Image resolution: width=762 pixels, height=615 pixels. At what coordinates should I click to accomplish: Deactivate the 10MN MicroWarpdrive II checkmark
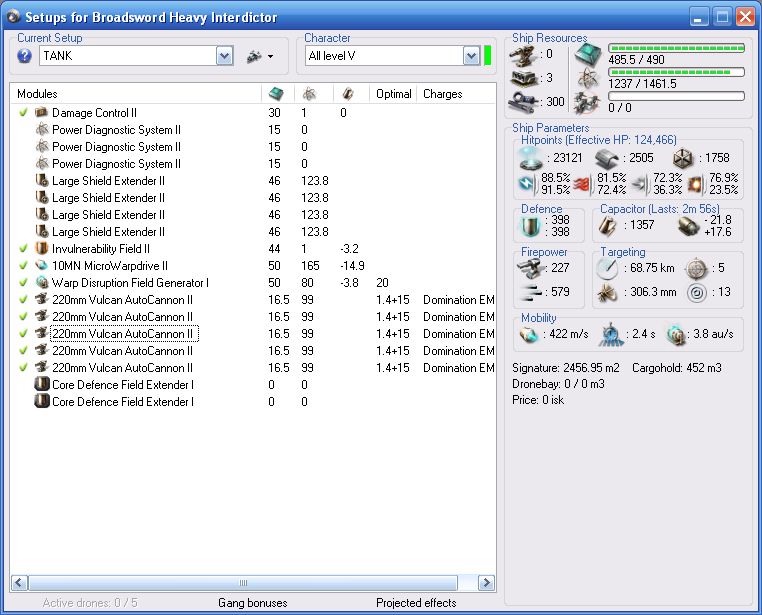click(23, 266)
